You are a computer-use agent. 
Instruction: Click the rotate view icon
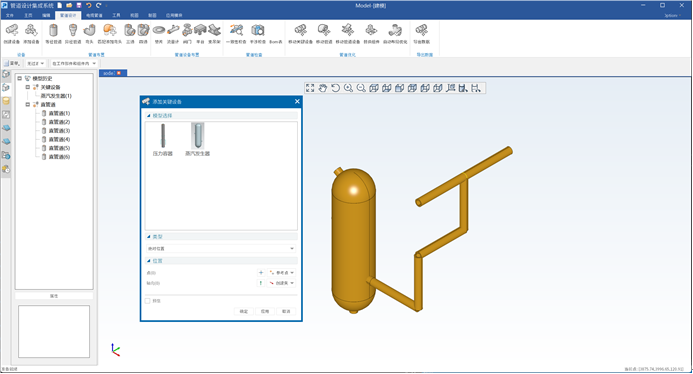pos(335,88)
